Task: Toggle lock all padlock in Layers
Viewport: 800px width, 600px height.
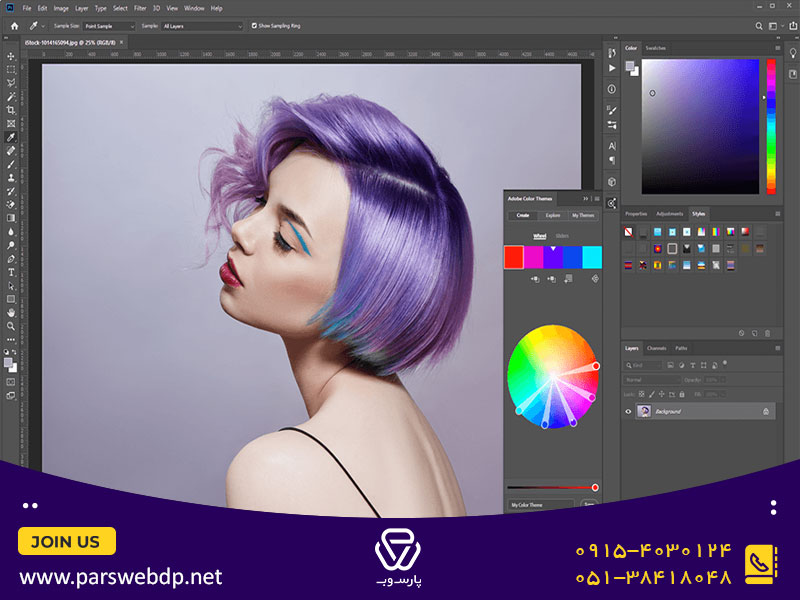Action: (x=682, y=394)
